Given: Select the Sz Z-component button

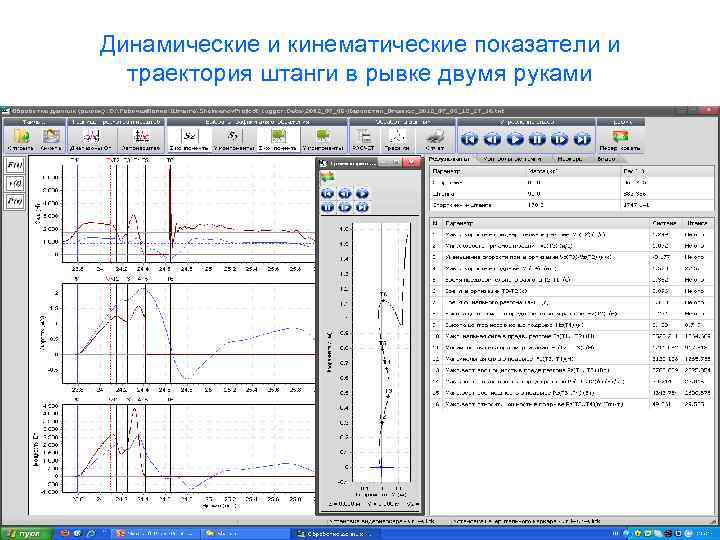Looking at the screenshot, I should click(x=189, y=139).
